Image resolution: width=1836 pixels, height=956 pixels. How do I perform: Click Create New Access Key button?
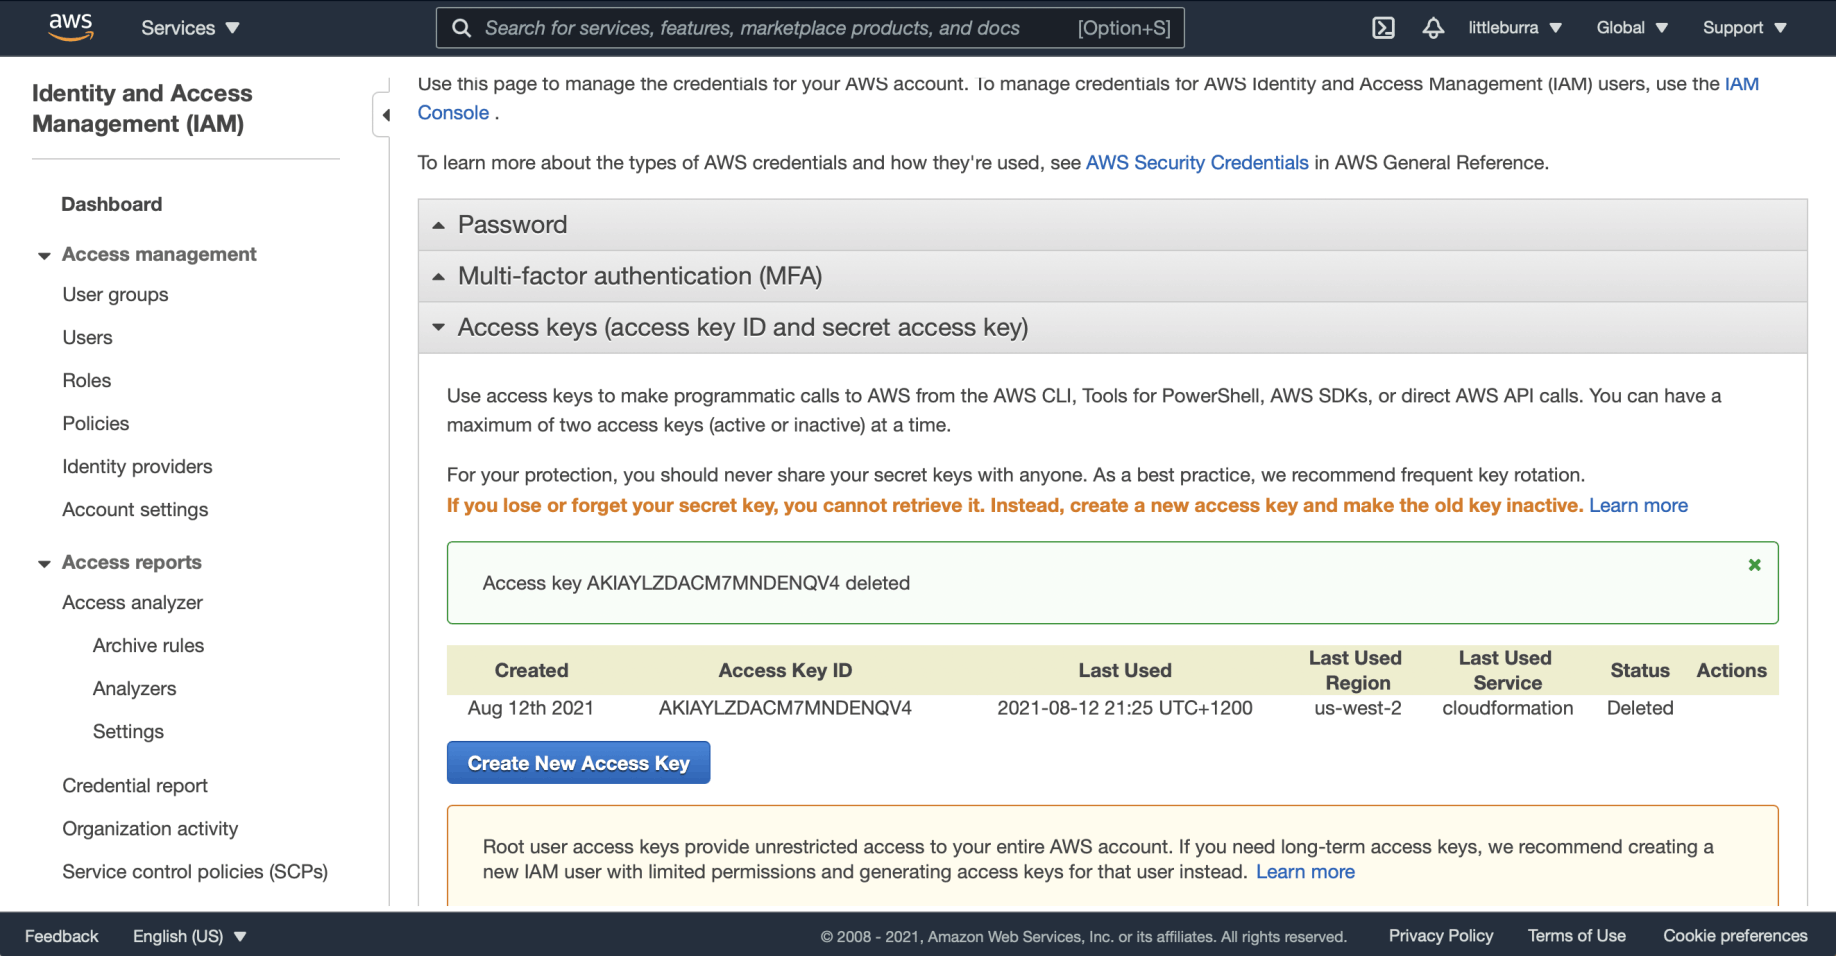pos(578,763)
